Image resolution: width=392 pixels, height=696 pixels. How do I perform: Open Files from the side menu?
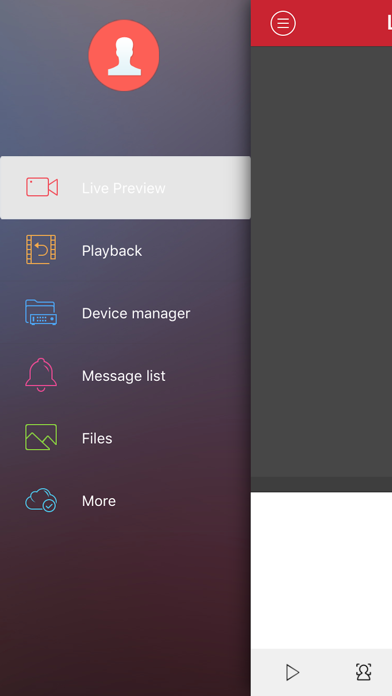click(x=126, y=438)
